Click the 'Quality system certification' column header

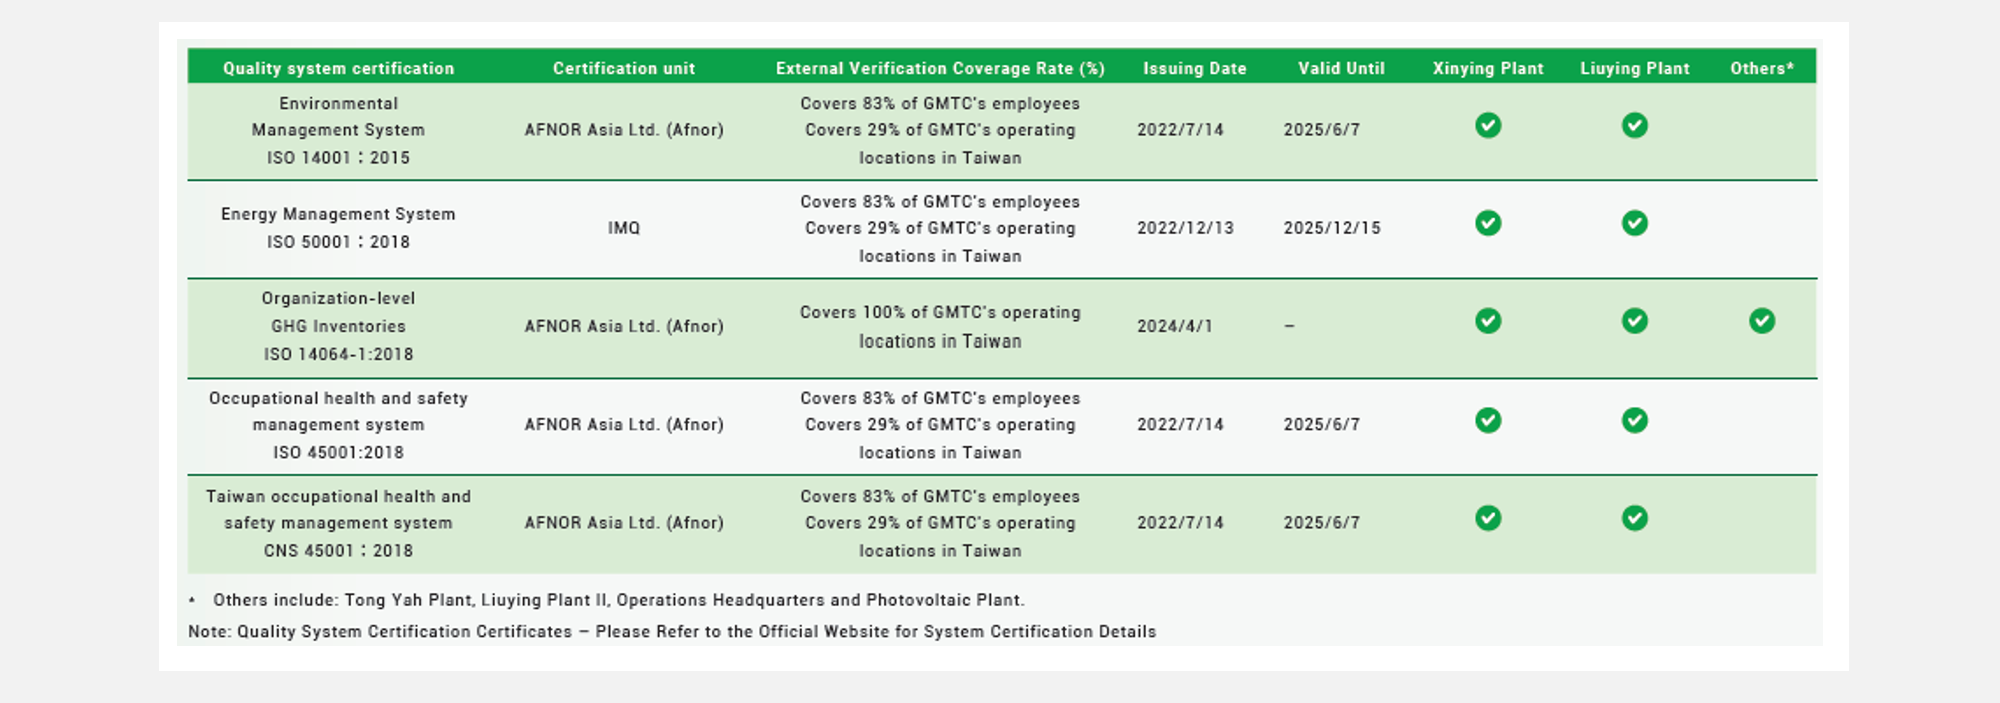click(338, 68)
